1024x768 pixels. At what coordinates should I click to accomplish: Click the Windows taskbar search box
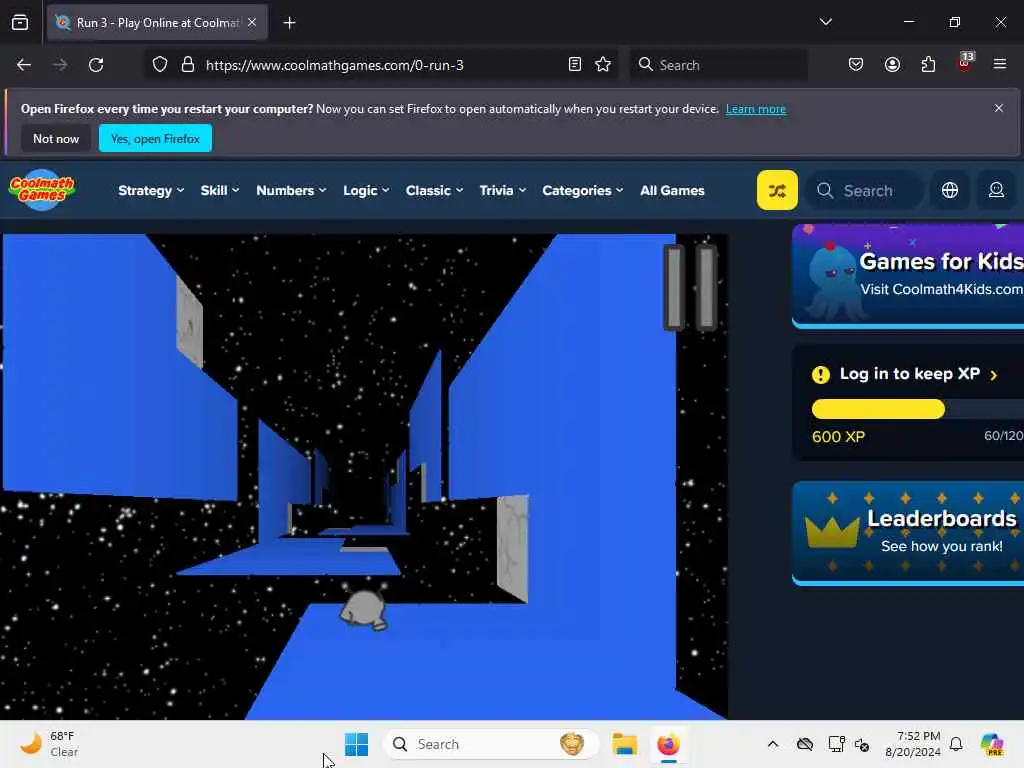491,744
